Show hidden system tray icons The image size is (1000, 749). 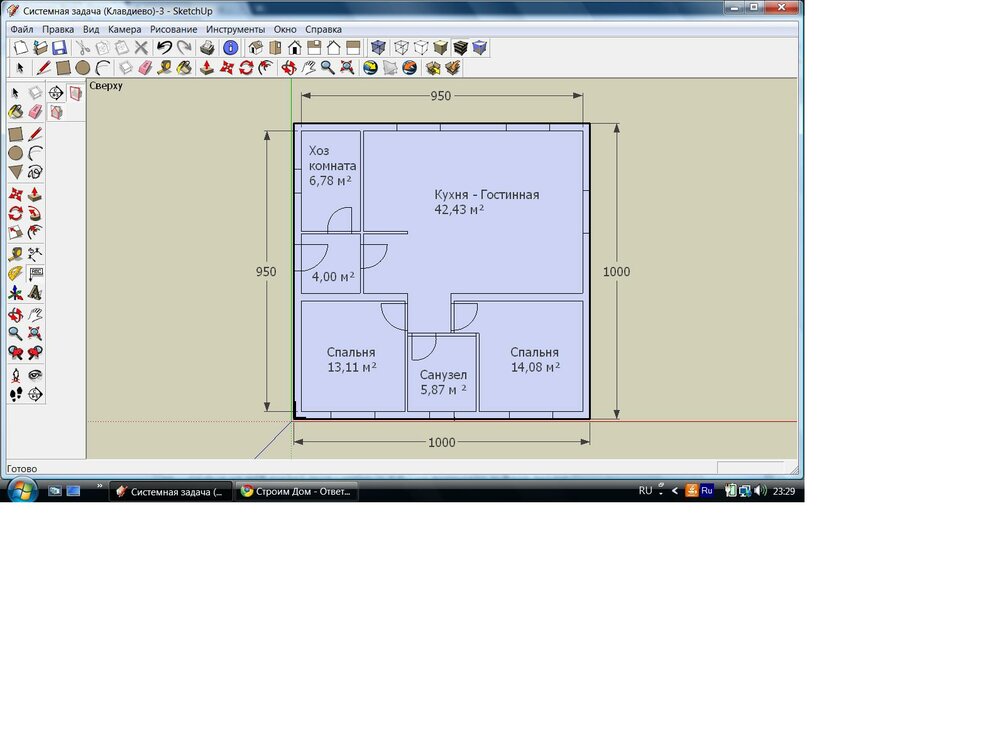[674, 491]
